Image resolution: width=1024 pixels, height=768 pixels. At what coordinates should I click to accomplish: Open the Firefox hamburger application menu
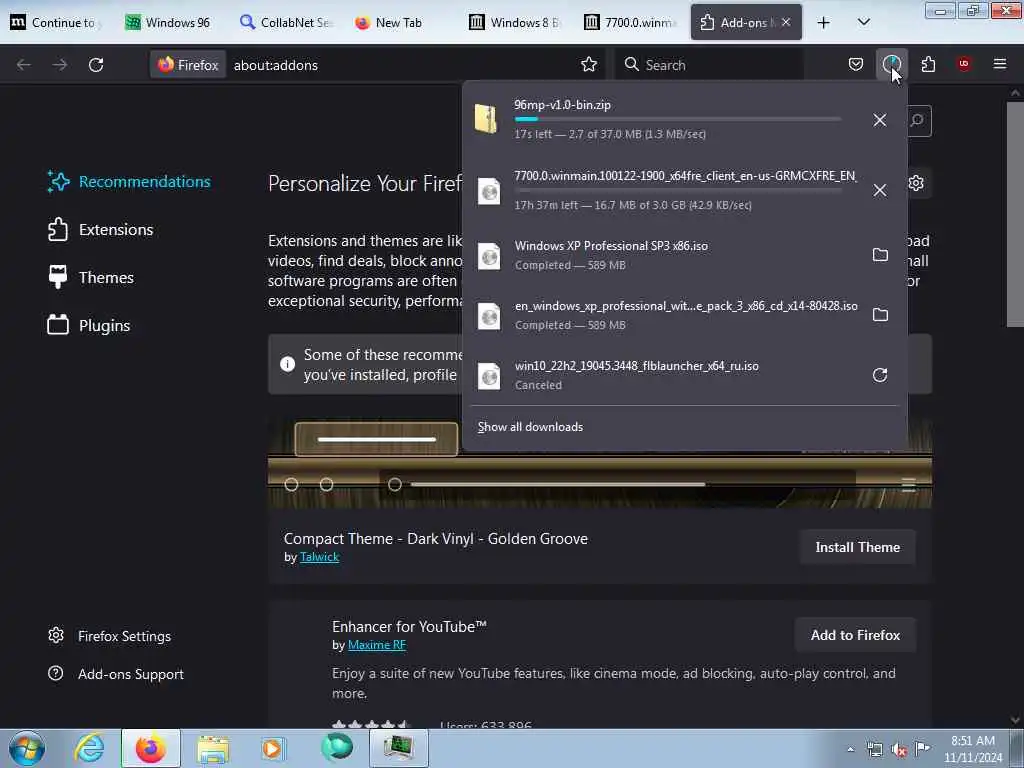pyautogui.click(x=1000, y=64)
